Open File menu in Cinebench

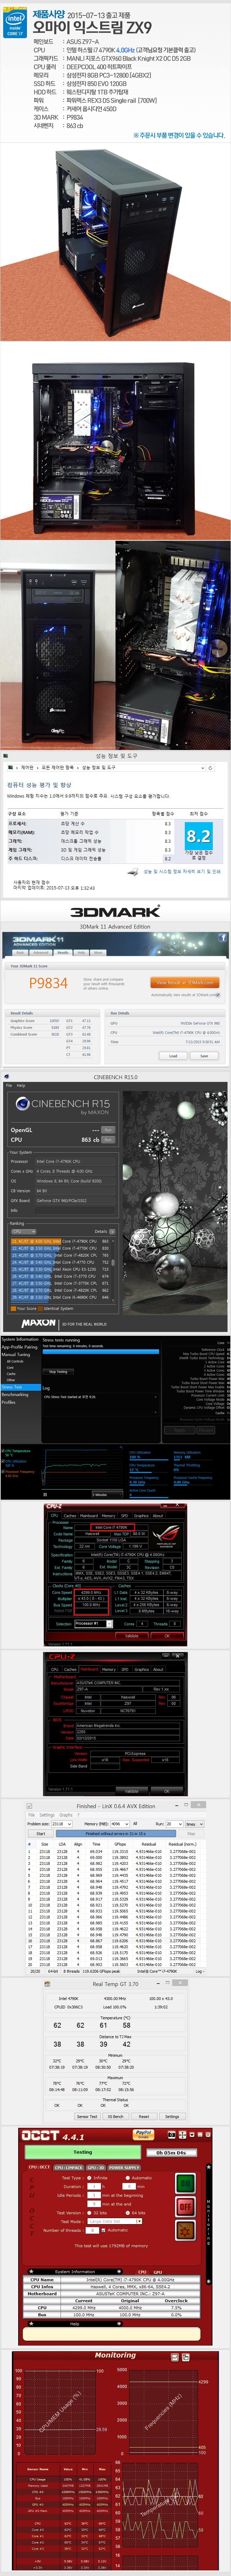pyautogui.click(x=9, y=1086)
